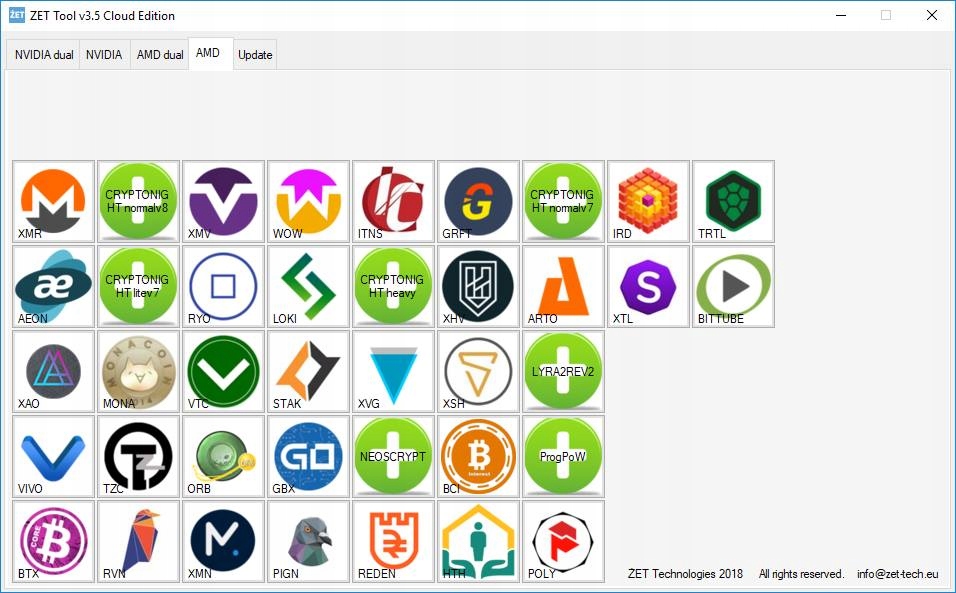Select the LOKI coin icon
This screenshot has width=956, height=593.
coord(309,286)
